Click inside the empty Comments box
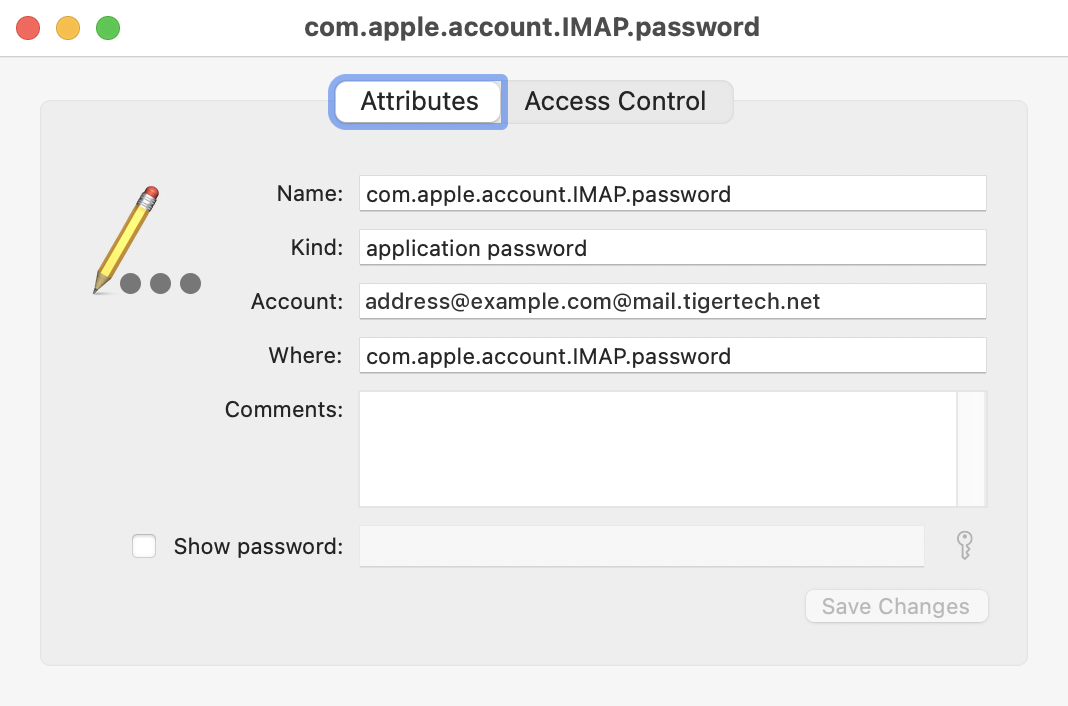The height and width of the screenshot is (706, 1068). click(657, 448)
